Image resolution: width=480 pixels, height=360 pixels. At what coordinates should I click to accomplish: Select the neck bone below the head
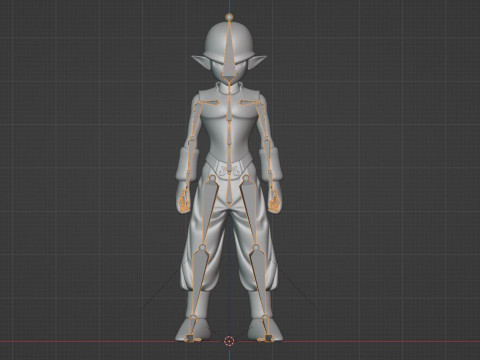pyautogui.click(x=229, y=87)
